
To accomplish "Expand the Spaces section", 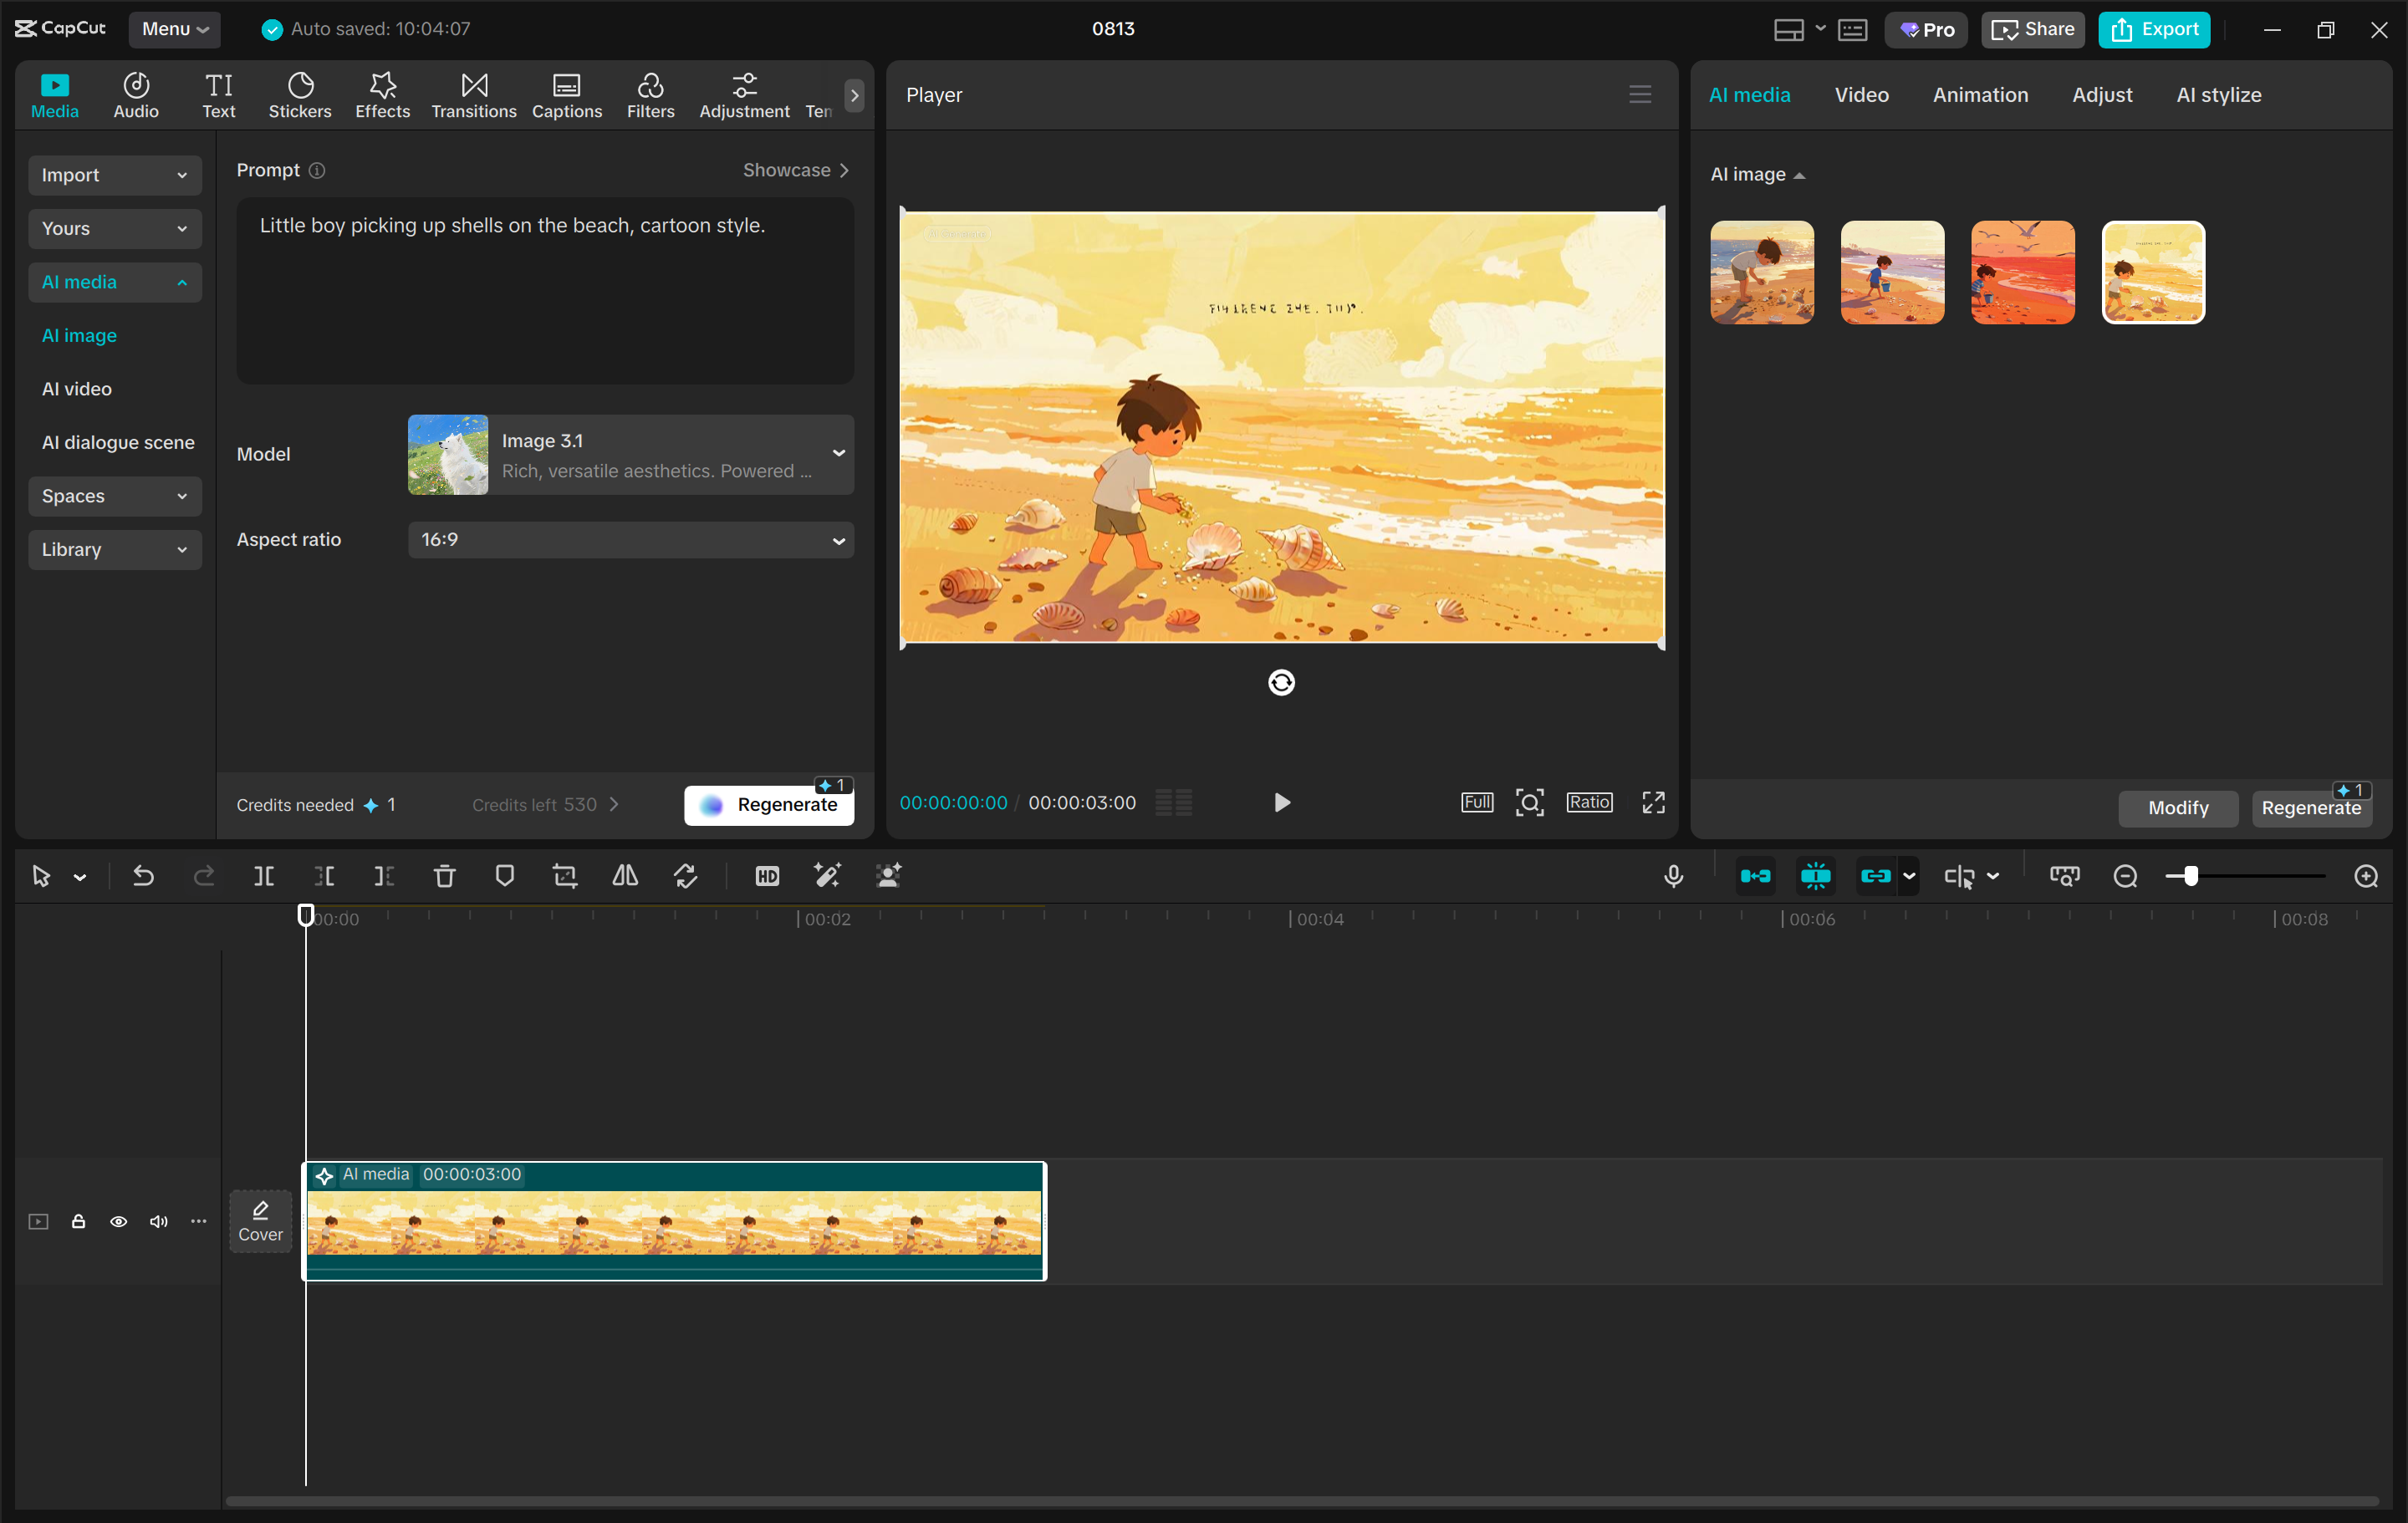I will [x=115, y=496].
